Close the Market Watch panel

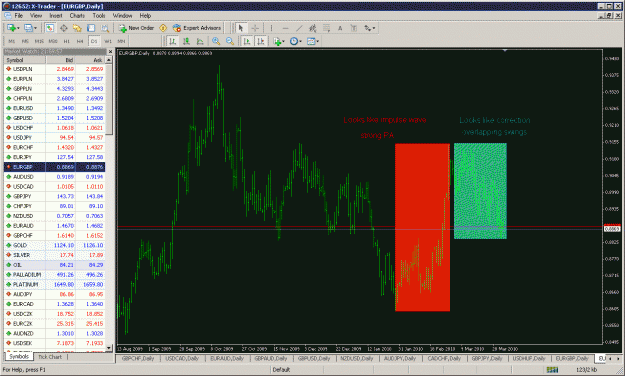click(110, 51)
